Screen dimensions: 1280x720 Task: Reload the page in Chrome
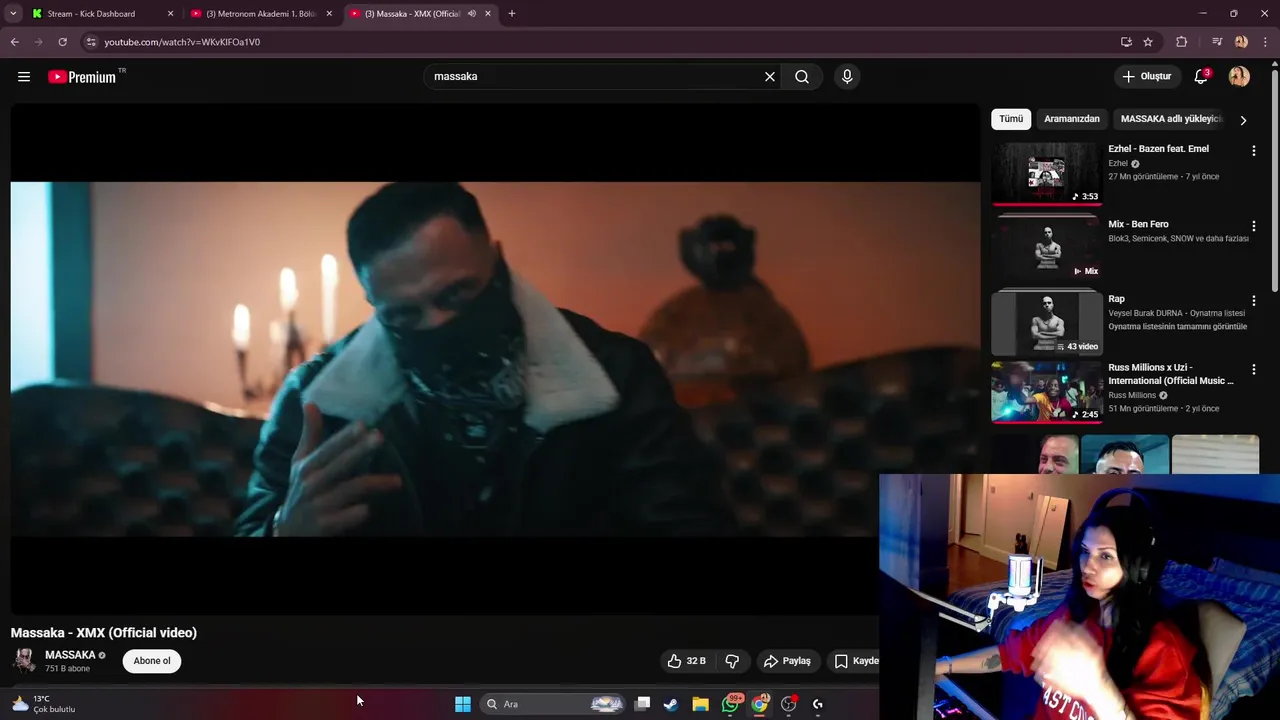click(x=62, y=42)
